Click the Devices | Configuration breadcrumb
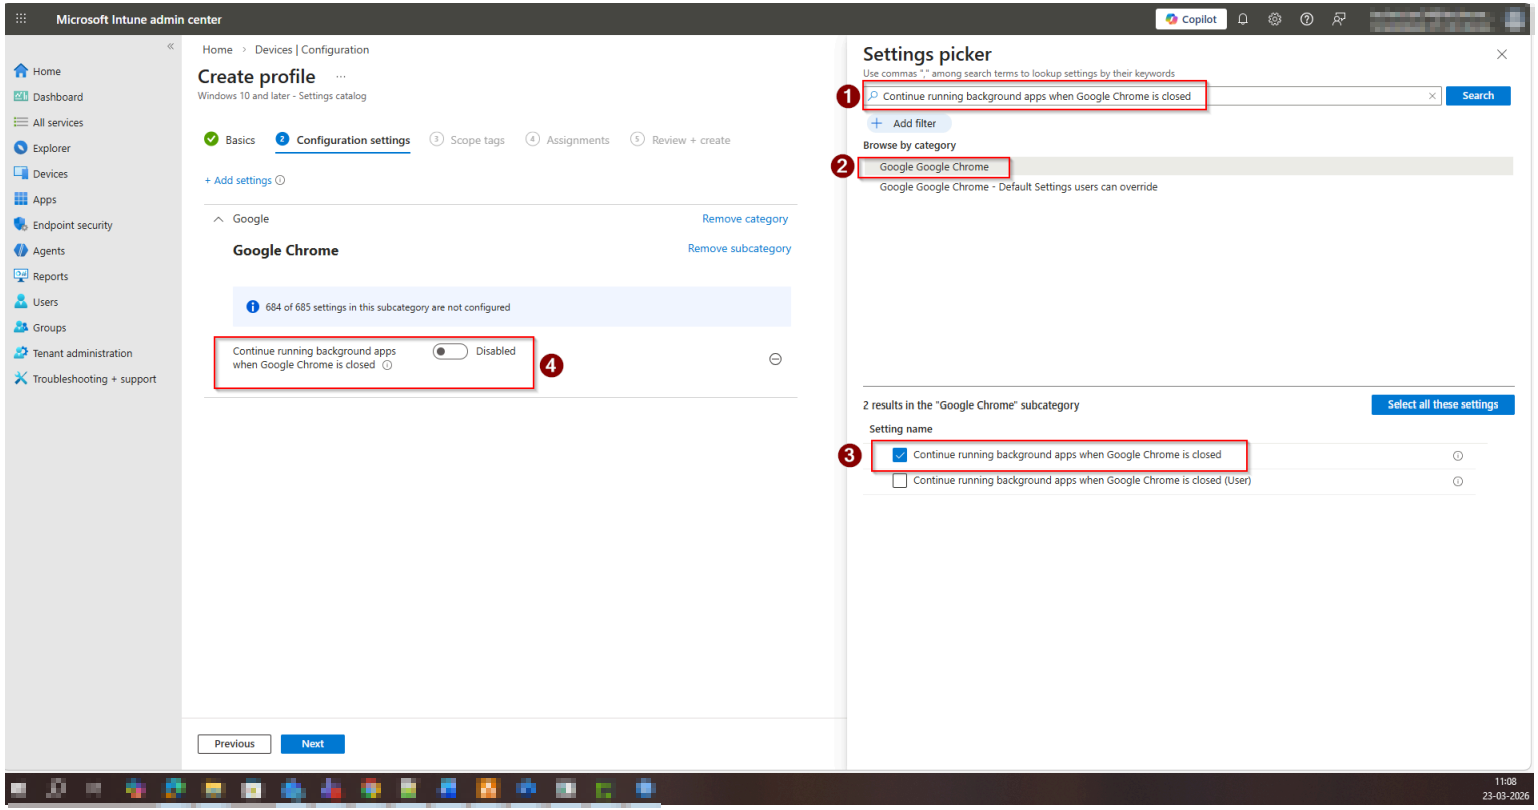1538x810 pixels. coord(312,50)
